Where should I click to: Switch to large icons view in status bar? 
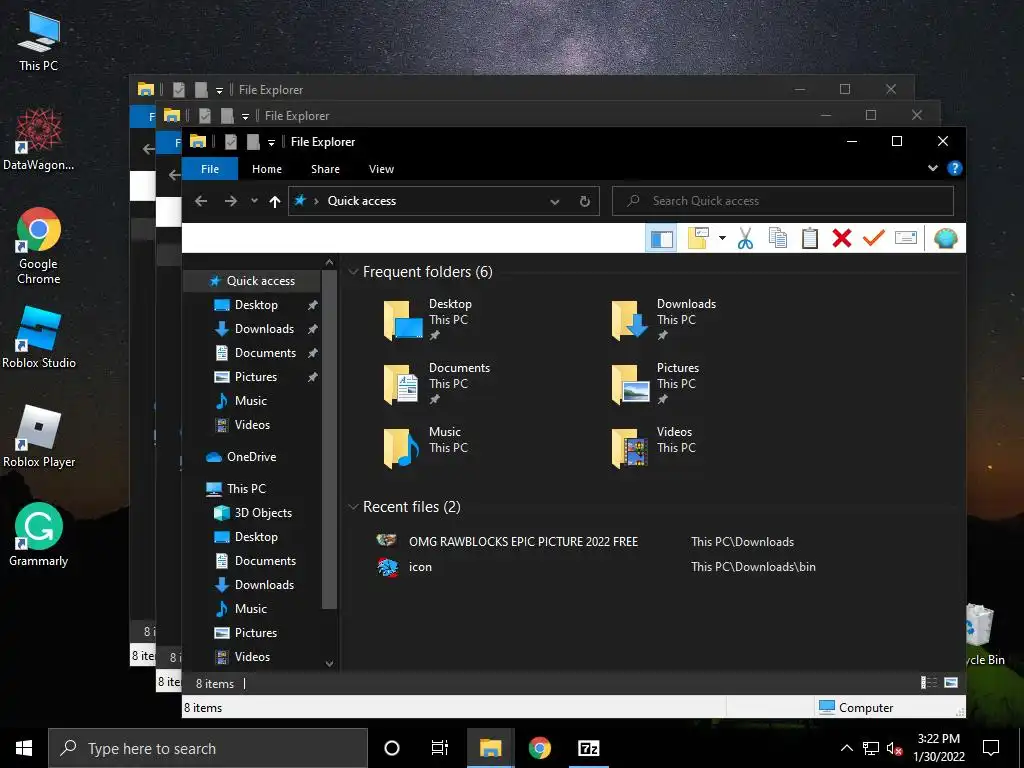tap(952, 682)
